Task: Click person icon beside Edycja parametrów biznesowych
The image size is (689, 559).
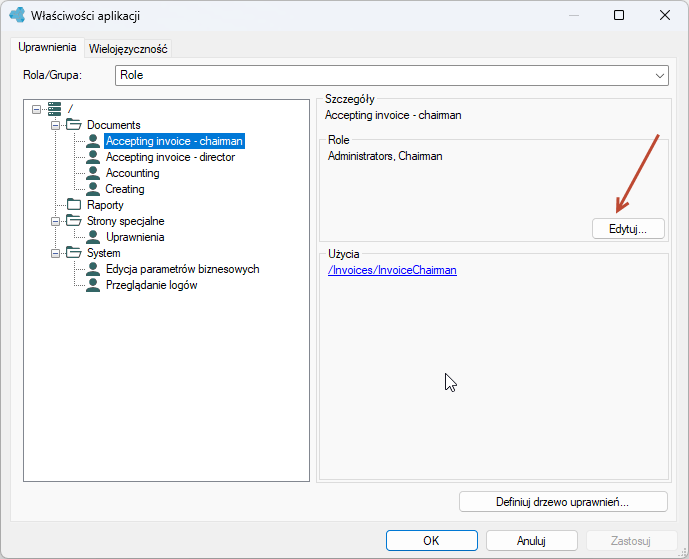Action: (x=93, y=269)
